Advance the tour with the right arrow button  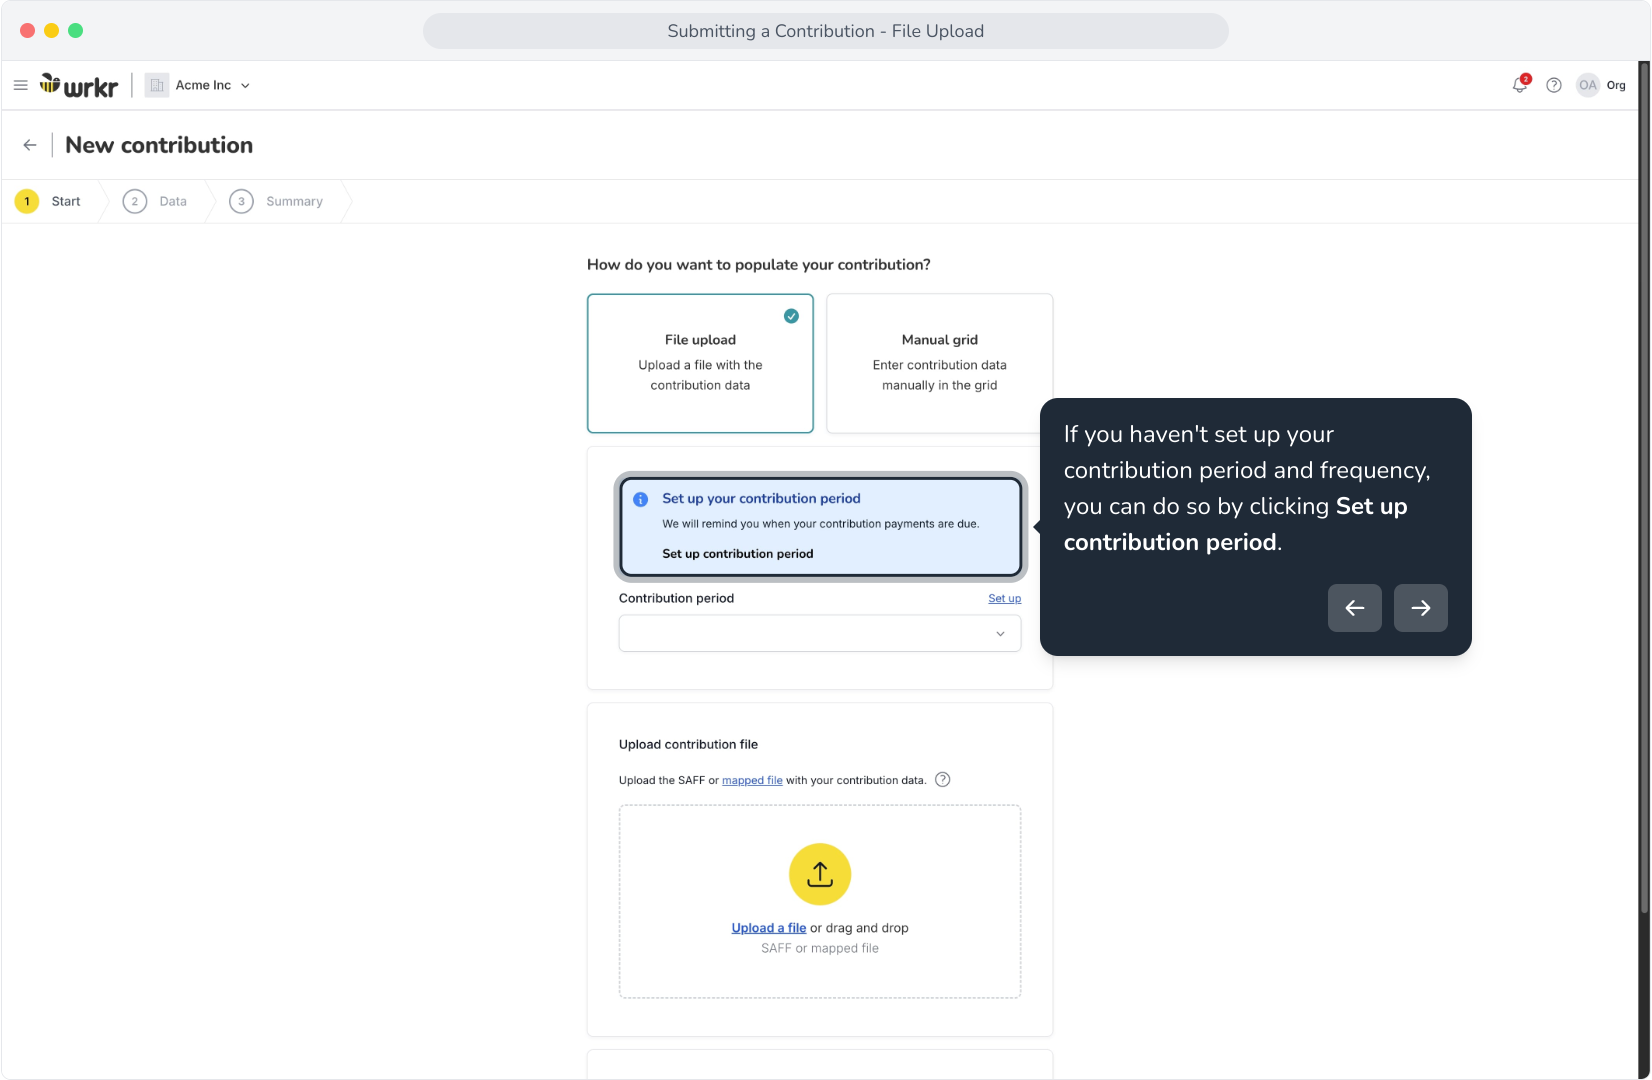pyautogui.click(x=1421, y=608)
